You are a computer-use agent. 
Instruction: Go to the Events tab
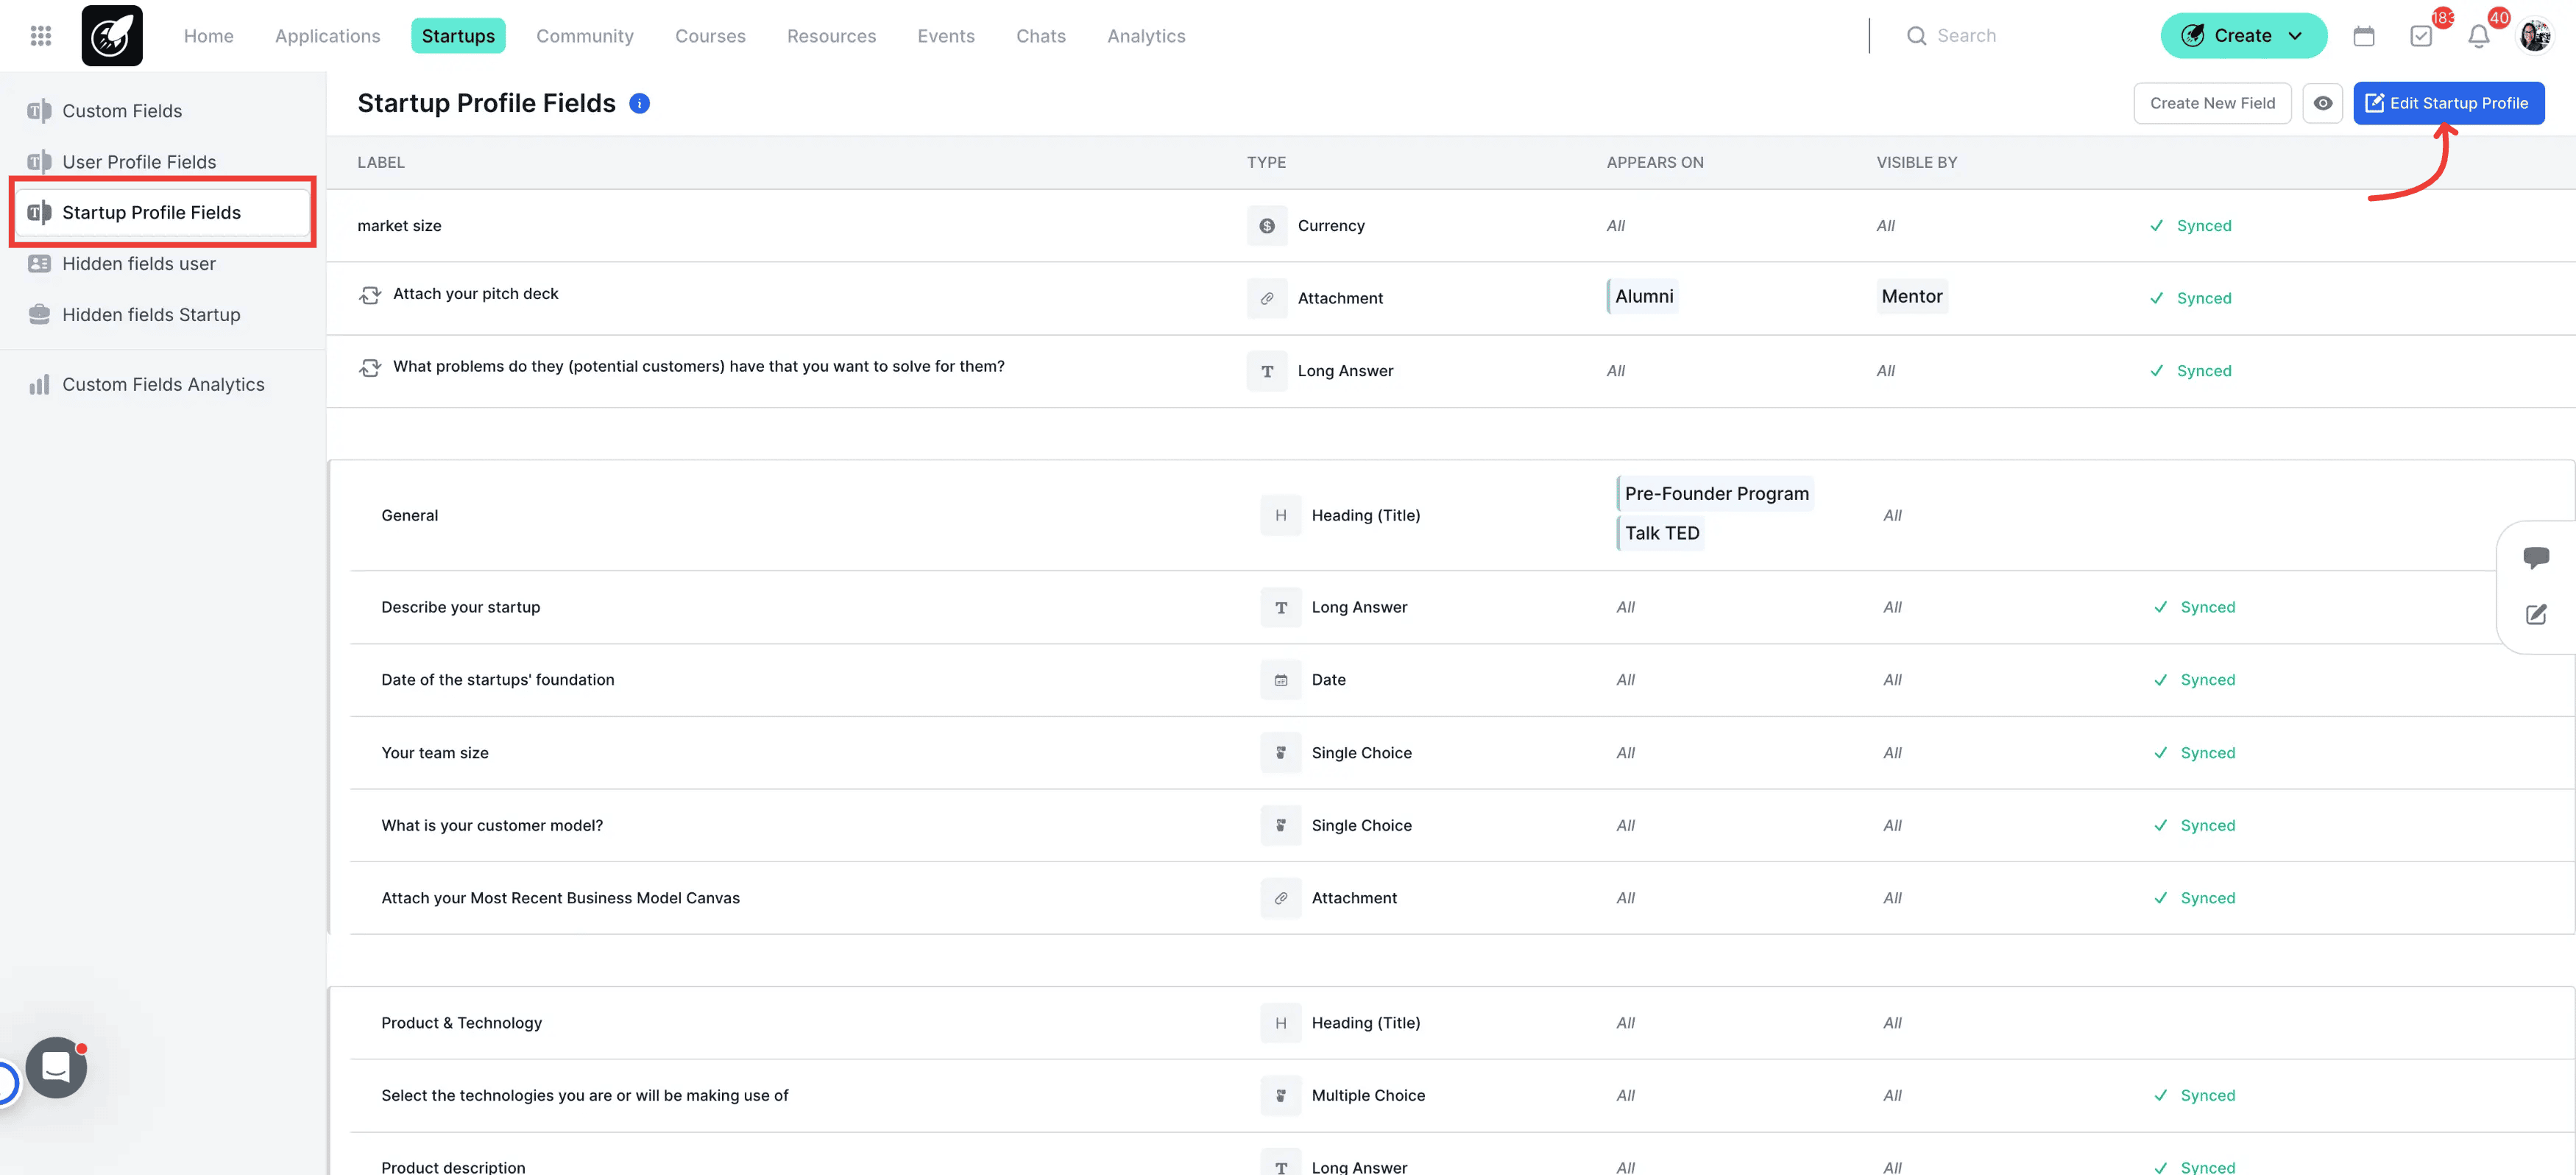click(946, 36)
